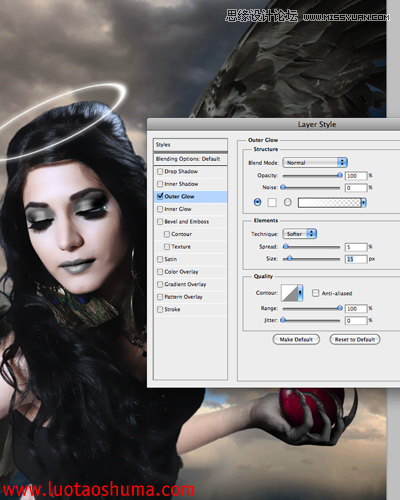Toggle the Stroke style checkbox
The width and height of the screenshot is (400, 500).
coord(160,309)
